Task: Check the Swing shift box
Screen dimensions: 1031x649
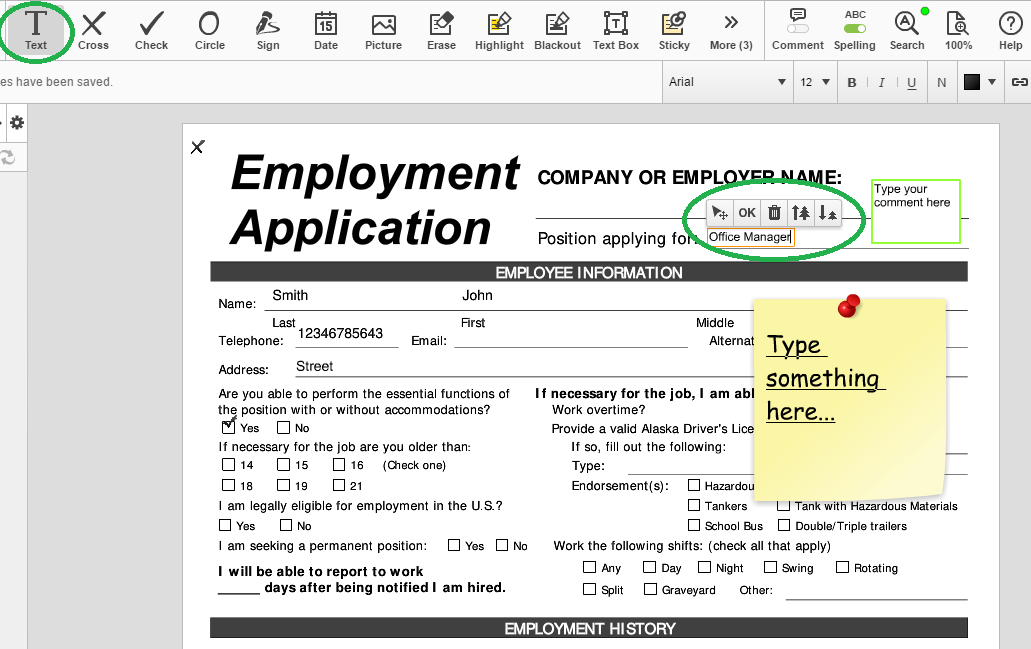Action: 770,567
